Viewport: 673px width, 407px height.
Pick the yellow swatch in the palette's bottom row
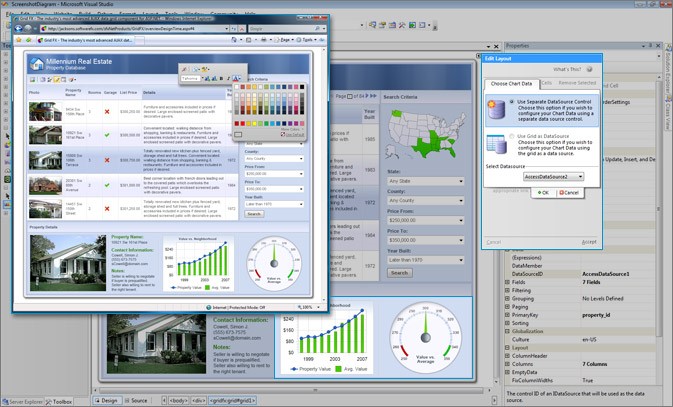[x=255, y=123]
